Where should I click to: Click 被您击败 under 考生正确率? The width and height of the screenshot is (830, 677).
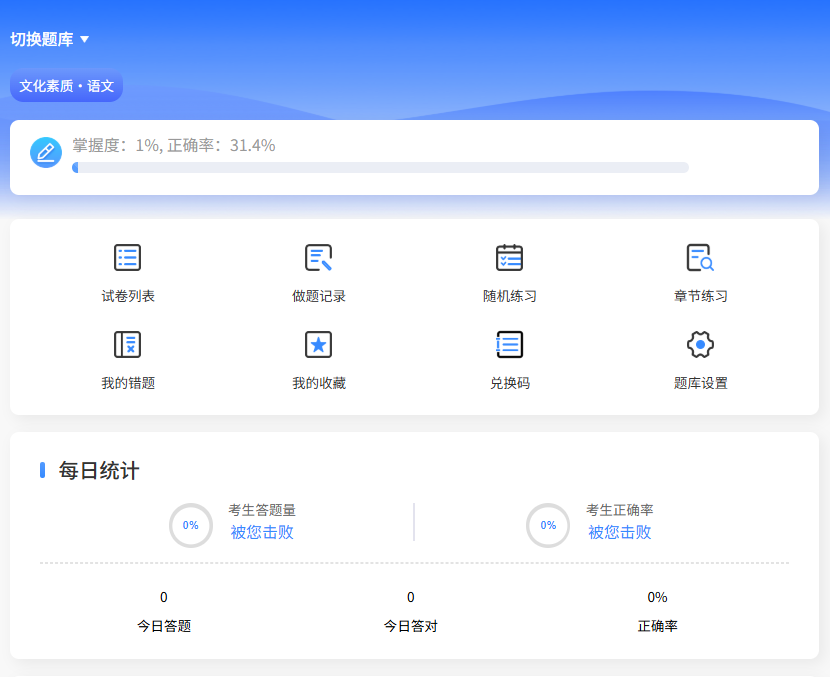pos(619,532)
